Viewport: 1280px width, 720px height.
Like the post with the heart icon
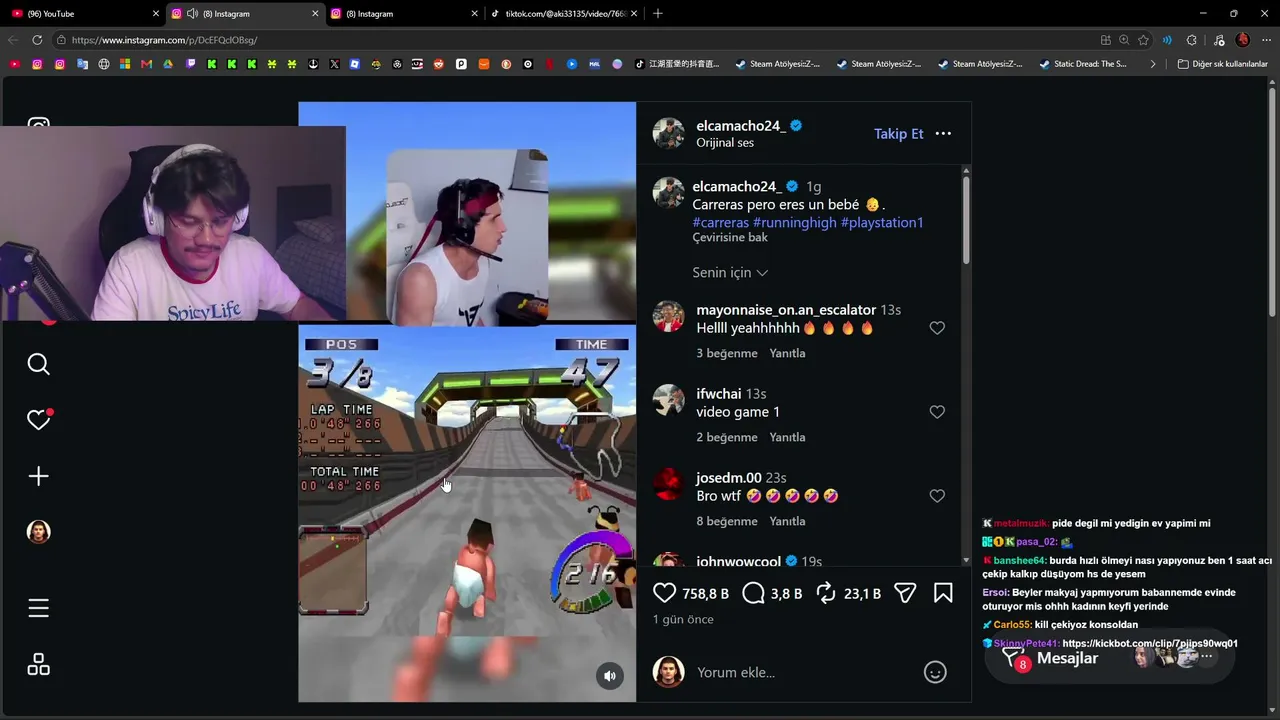[x=665, y=593]
